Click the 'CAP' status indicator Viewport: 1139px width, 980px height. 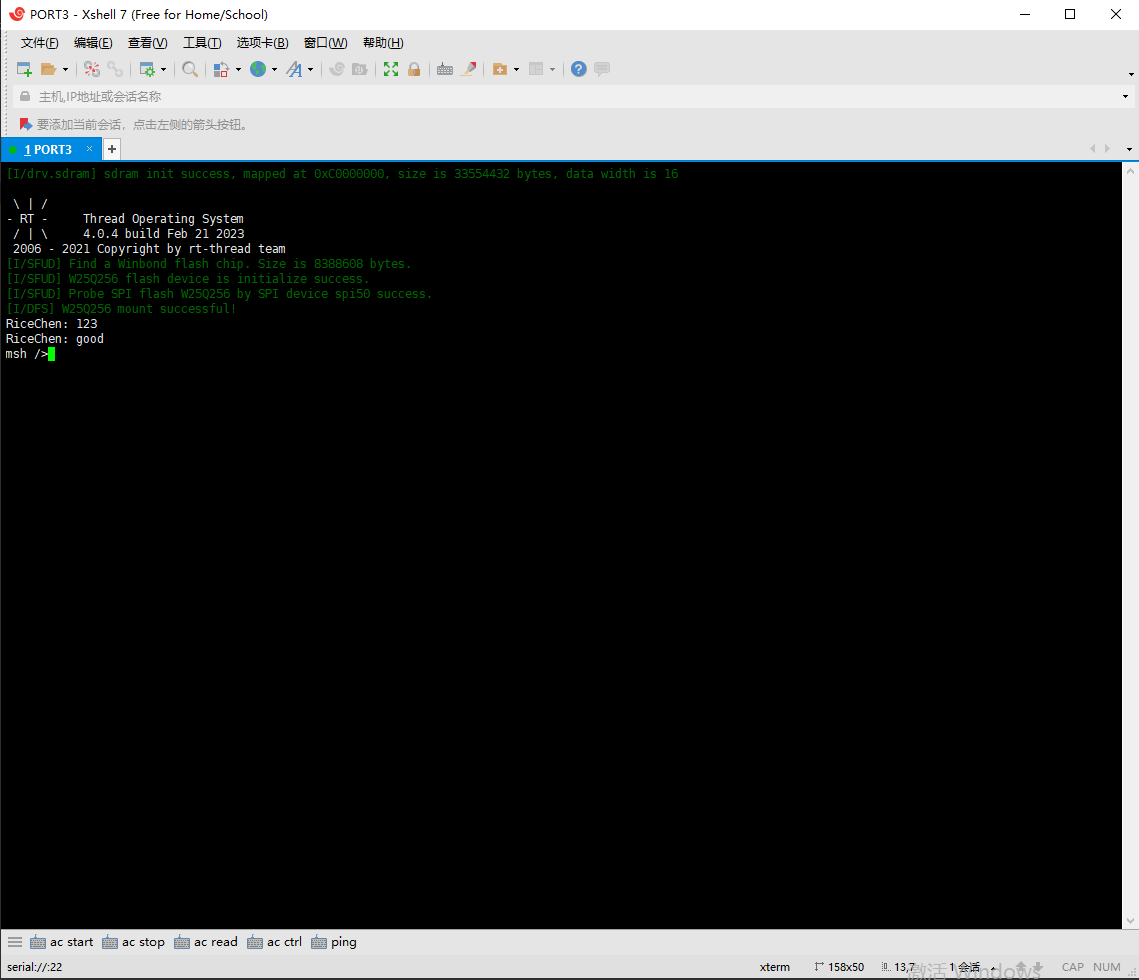click(1072, 967)
